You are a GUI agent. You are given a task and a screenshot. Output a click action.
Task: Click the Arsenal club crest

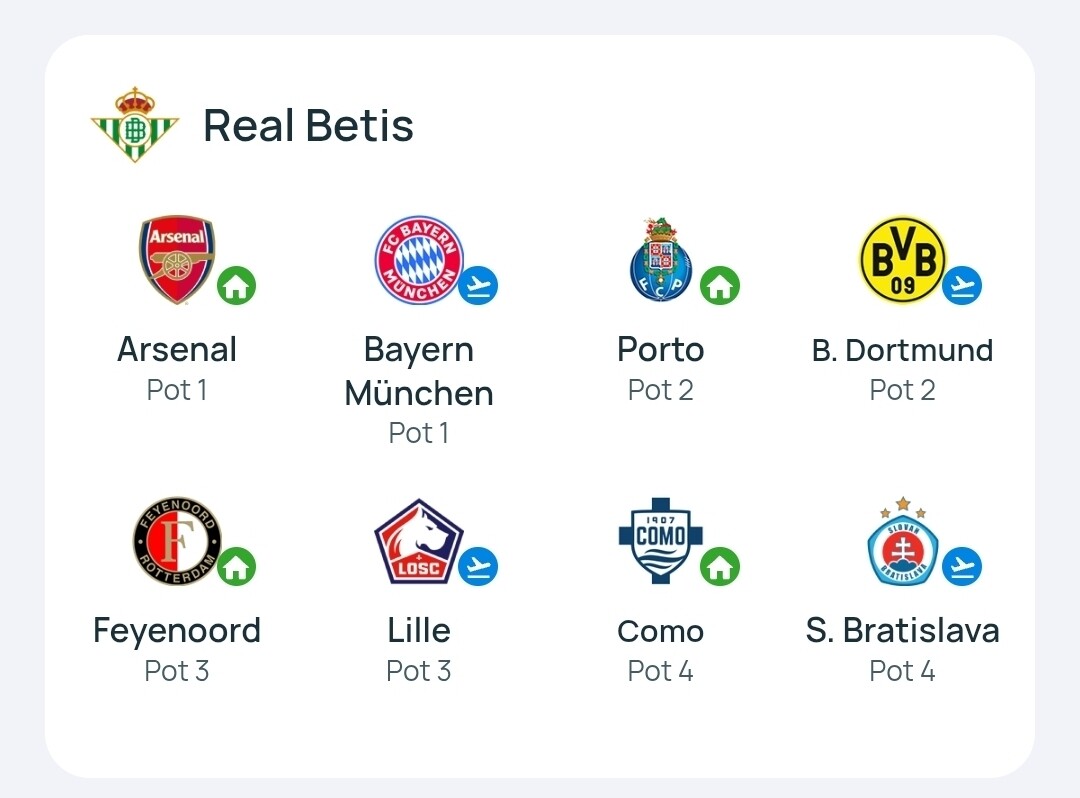coord(177,260)
